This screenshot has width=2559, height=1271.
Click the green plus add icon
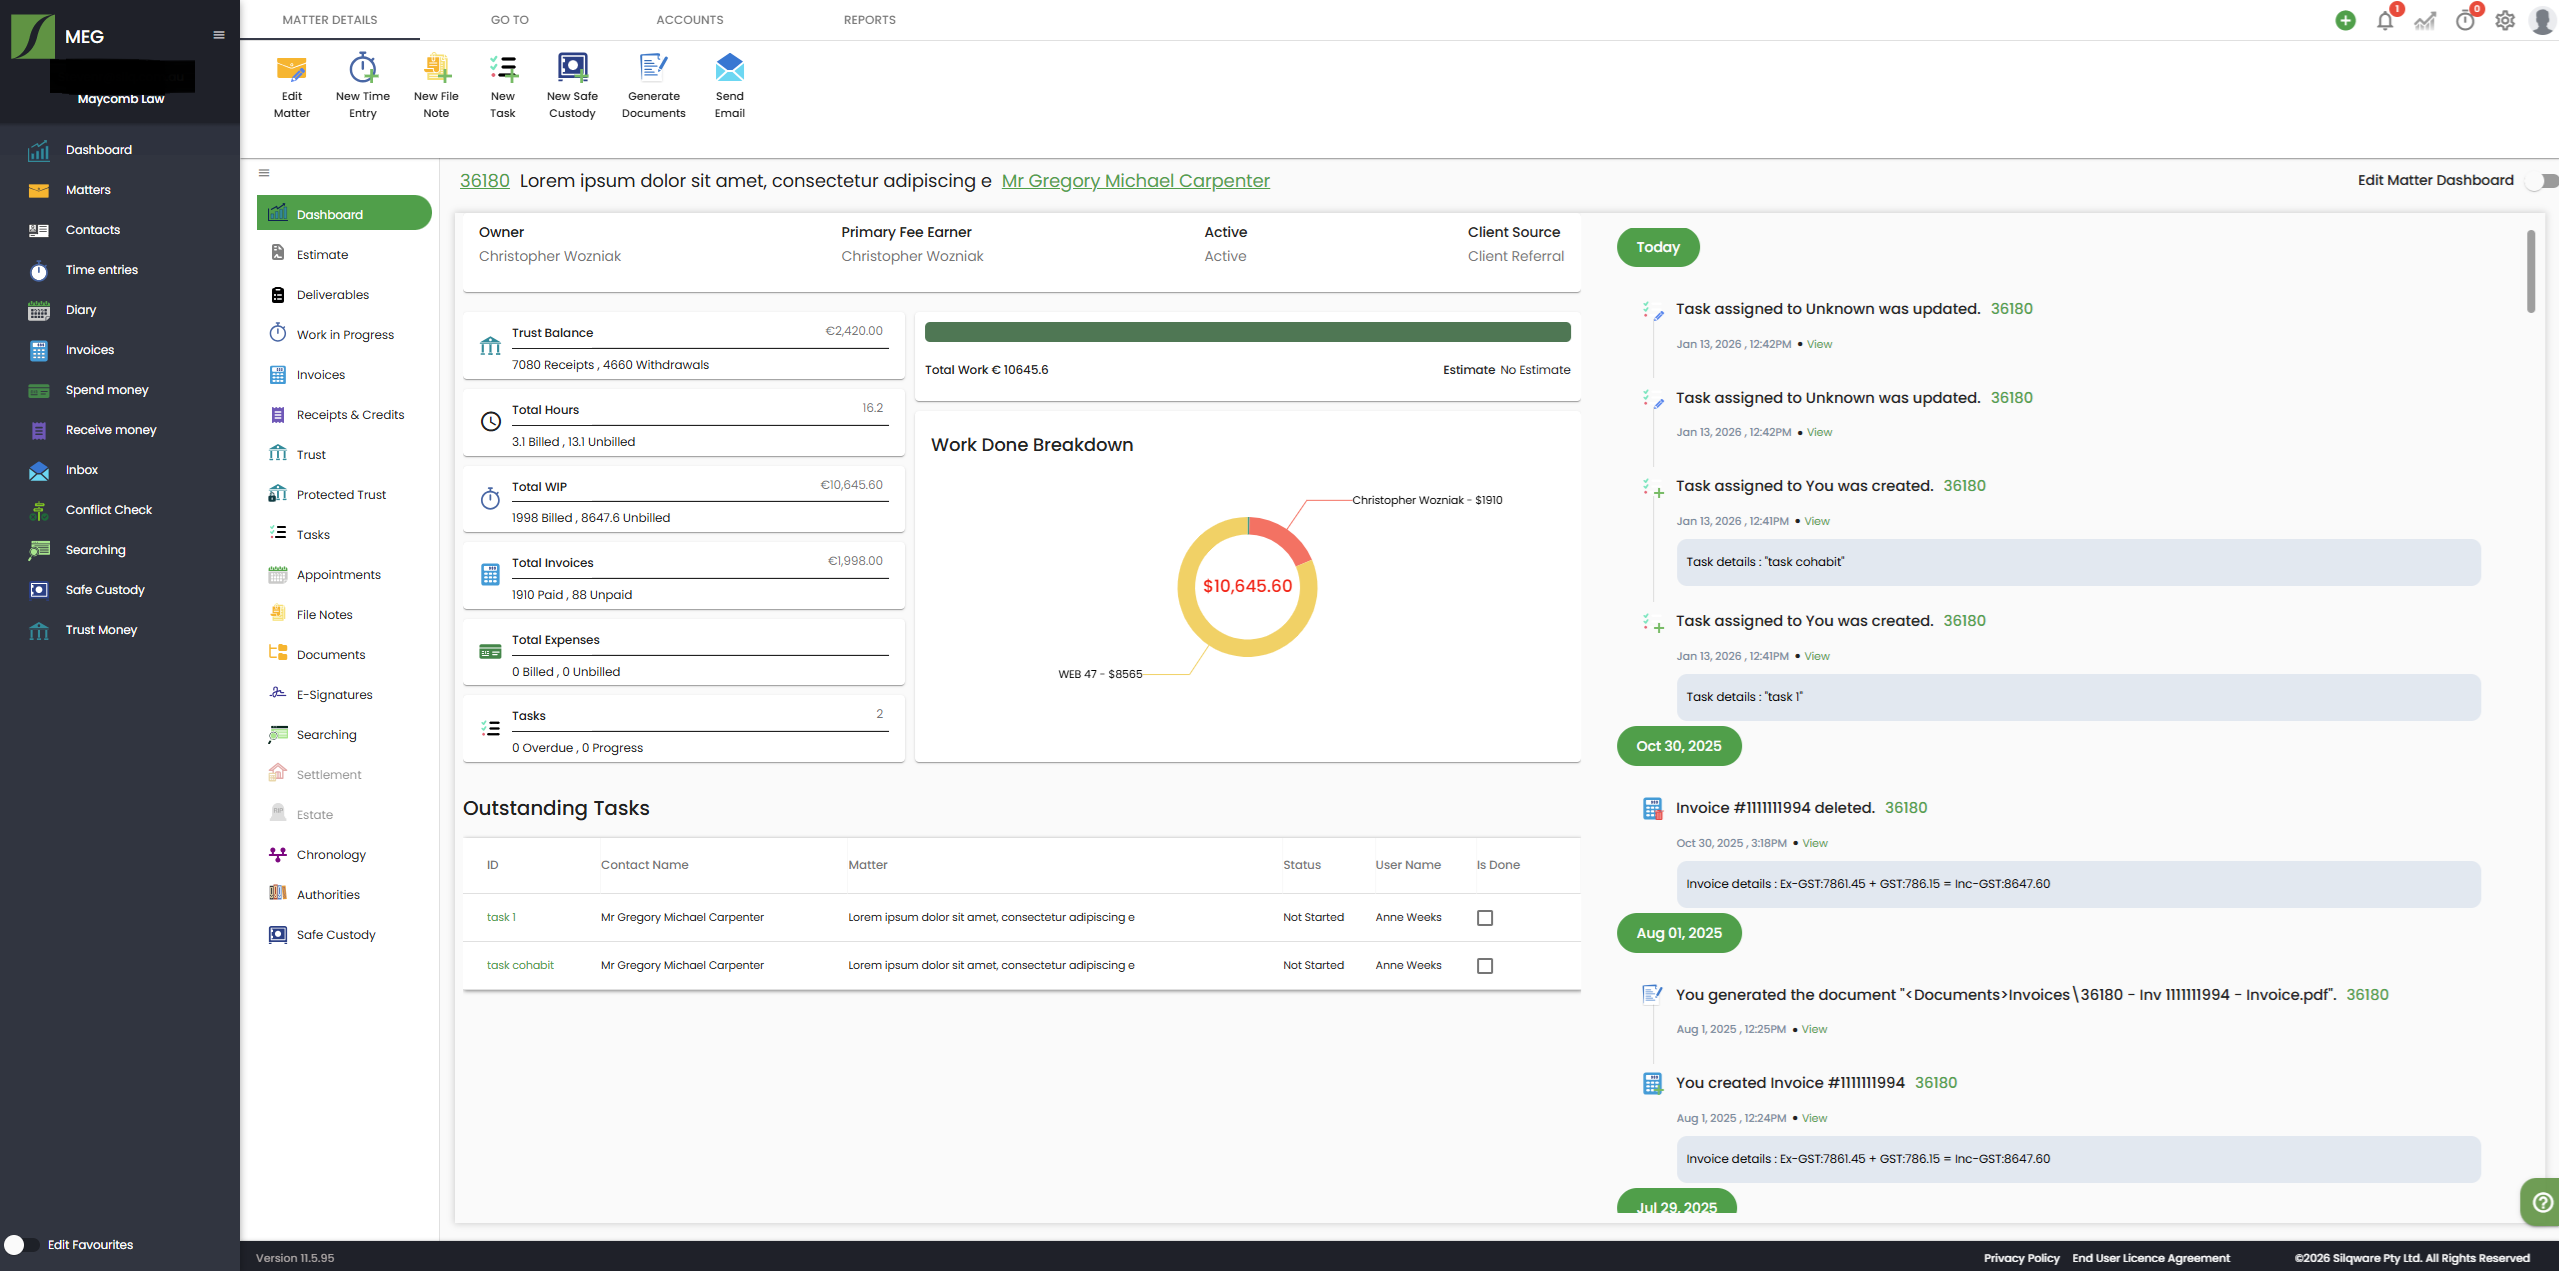(2345, 21)
